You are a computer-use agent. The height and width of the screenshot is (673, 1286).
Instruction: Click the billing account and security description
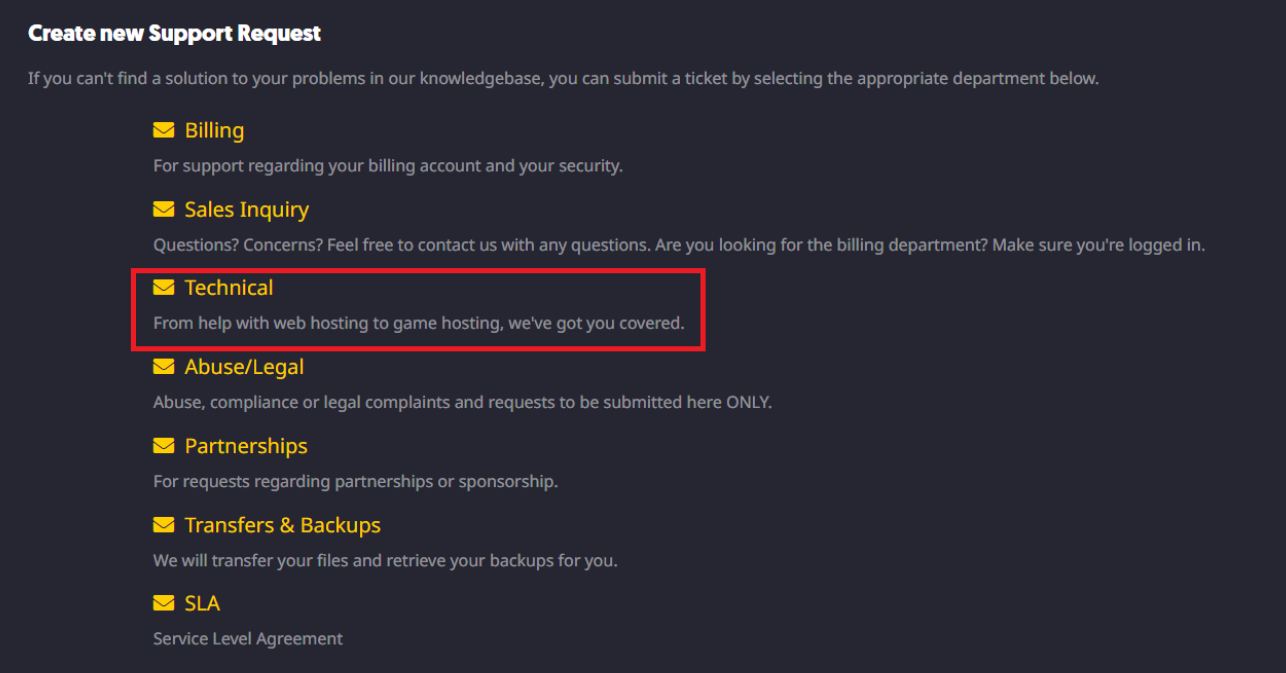(x=388, y=166)
